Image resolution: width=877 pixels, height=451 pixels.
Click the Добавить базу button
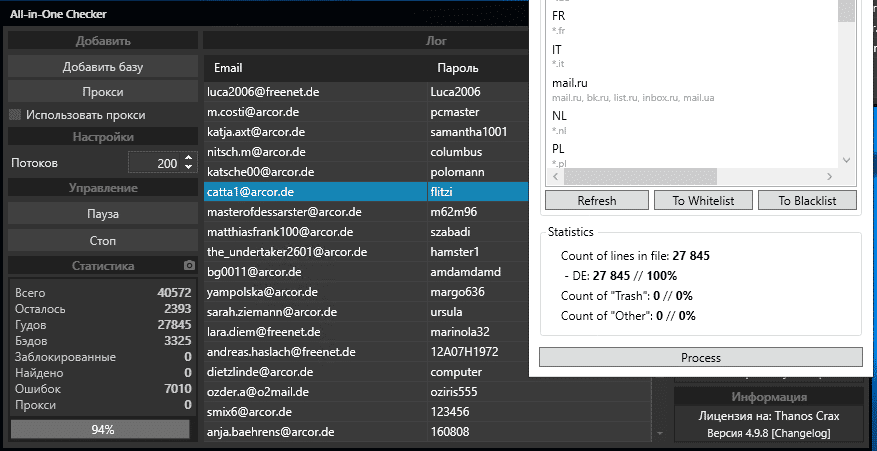pos(103,67)
